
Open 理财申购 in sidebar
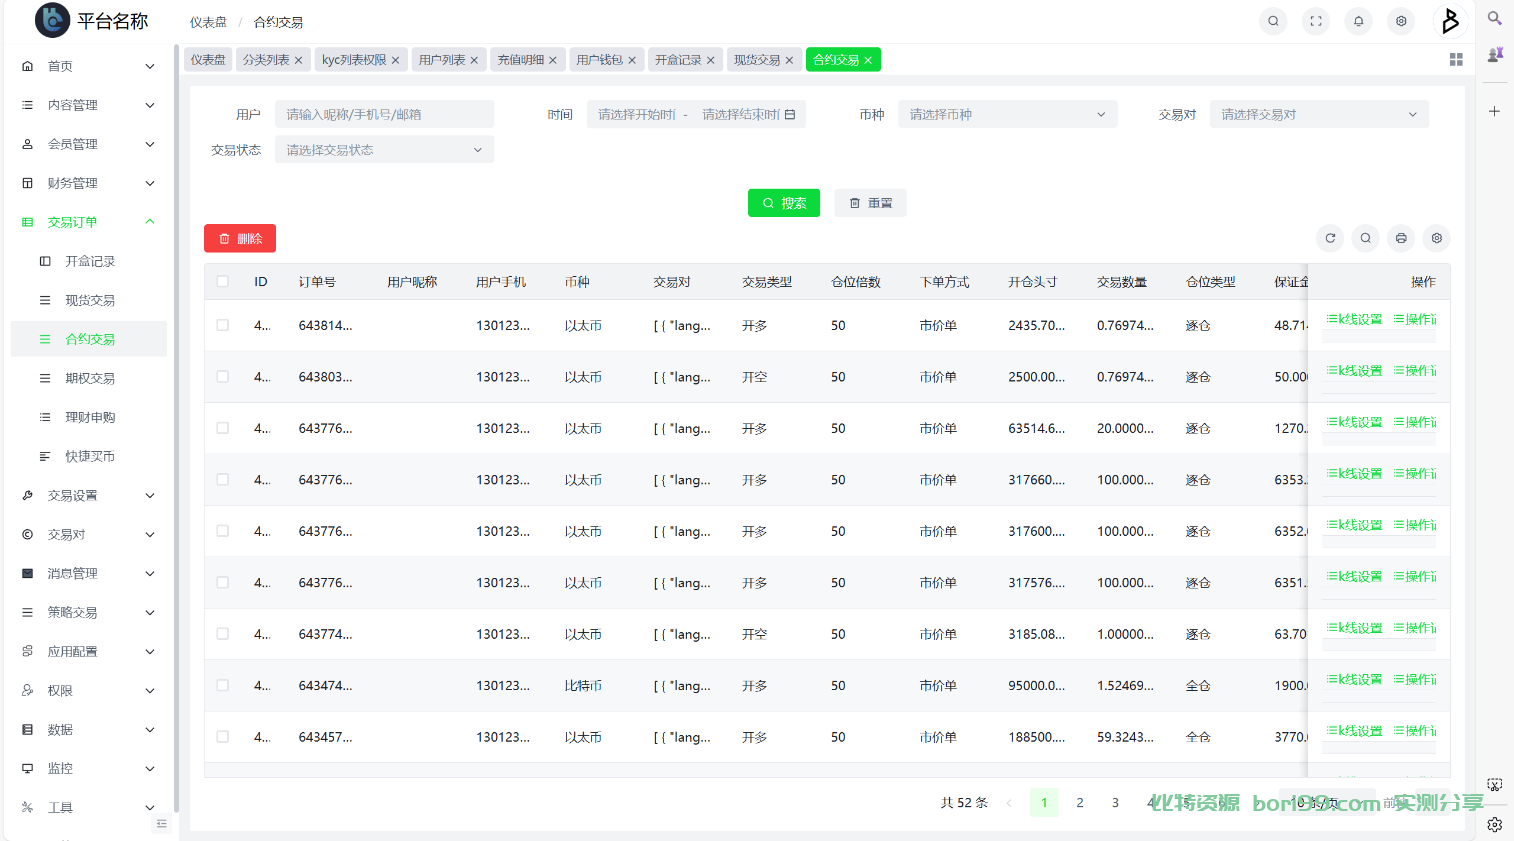[x=89, y=417]
